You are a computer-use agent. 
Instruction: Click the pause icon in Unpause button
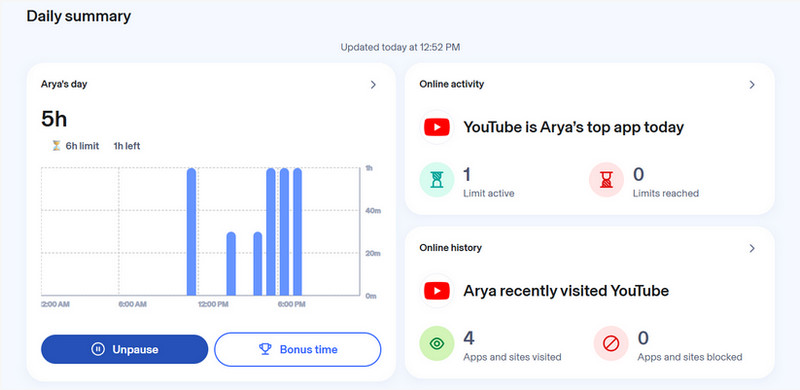click(98, 349)
